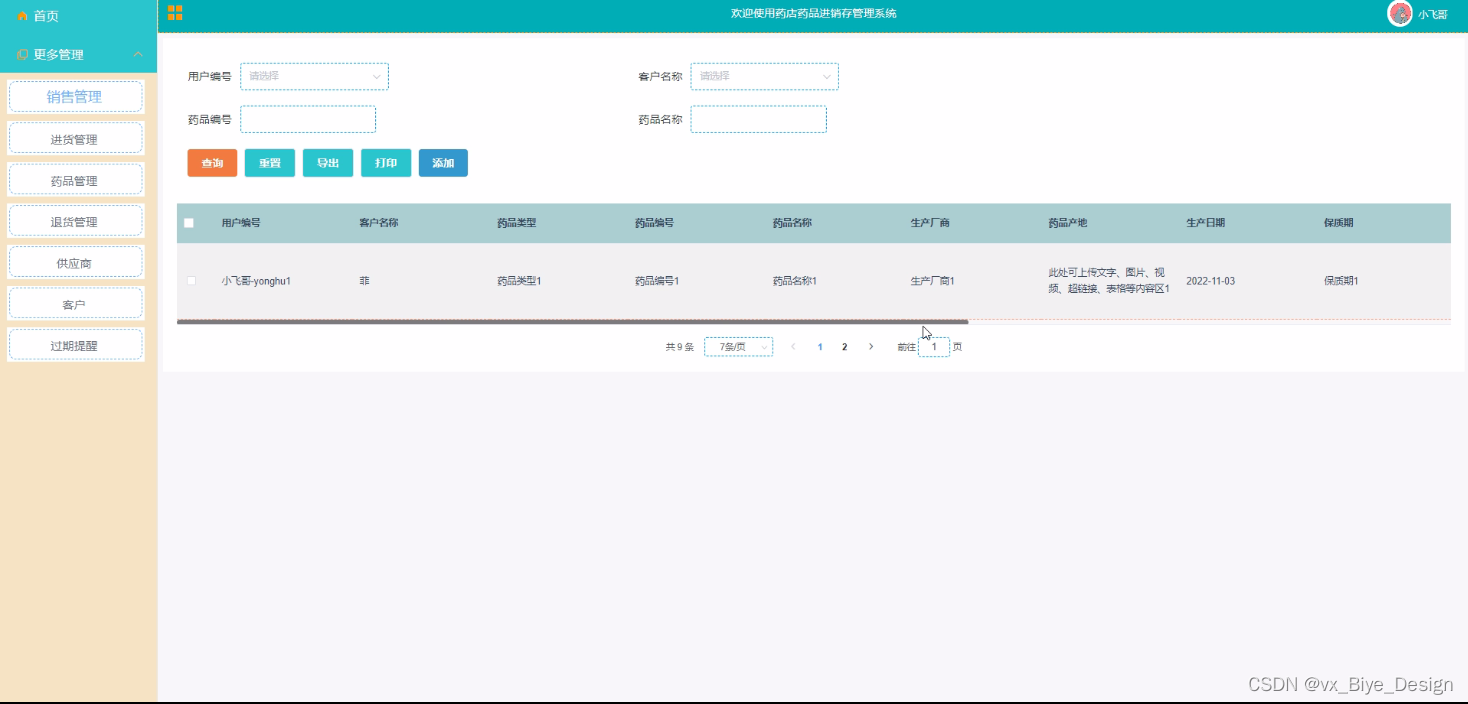This screenshot has height=704, width=1468.
Task: Click the 保质期 column header
Action: tap(1339, 223)
